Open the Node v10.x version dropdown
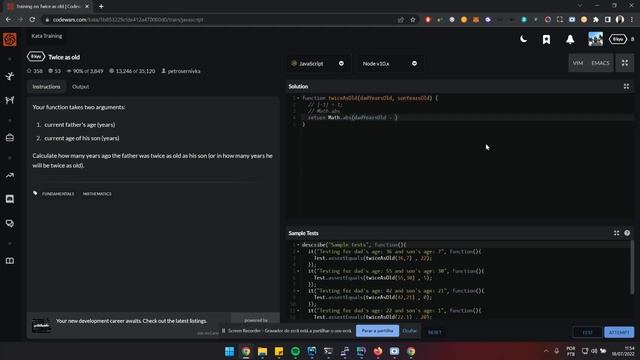 [390, 63]
